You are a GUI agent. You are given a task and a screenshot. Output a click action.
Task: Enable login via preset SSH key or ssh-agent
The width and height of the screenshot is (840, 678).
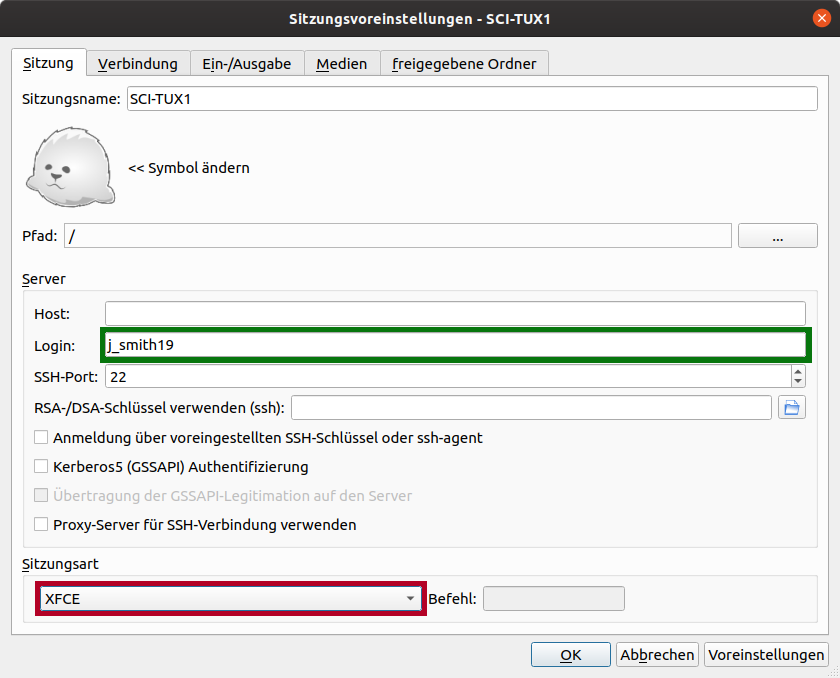pyautogui.click(x=41, y=437)
